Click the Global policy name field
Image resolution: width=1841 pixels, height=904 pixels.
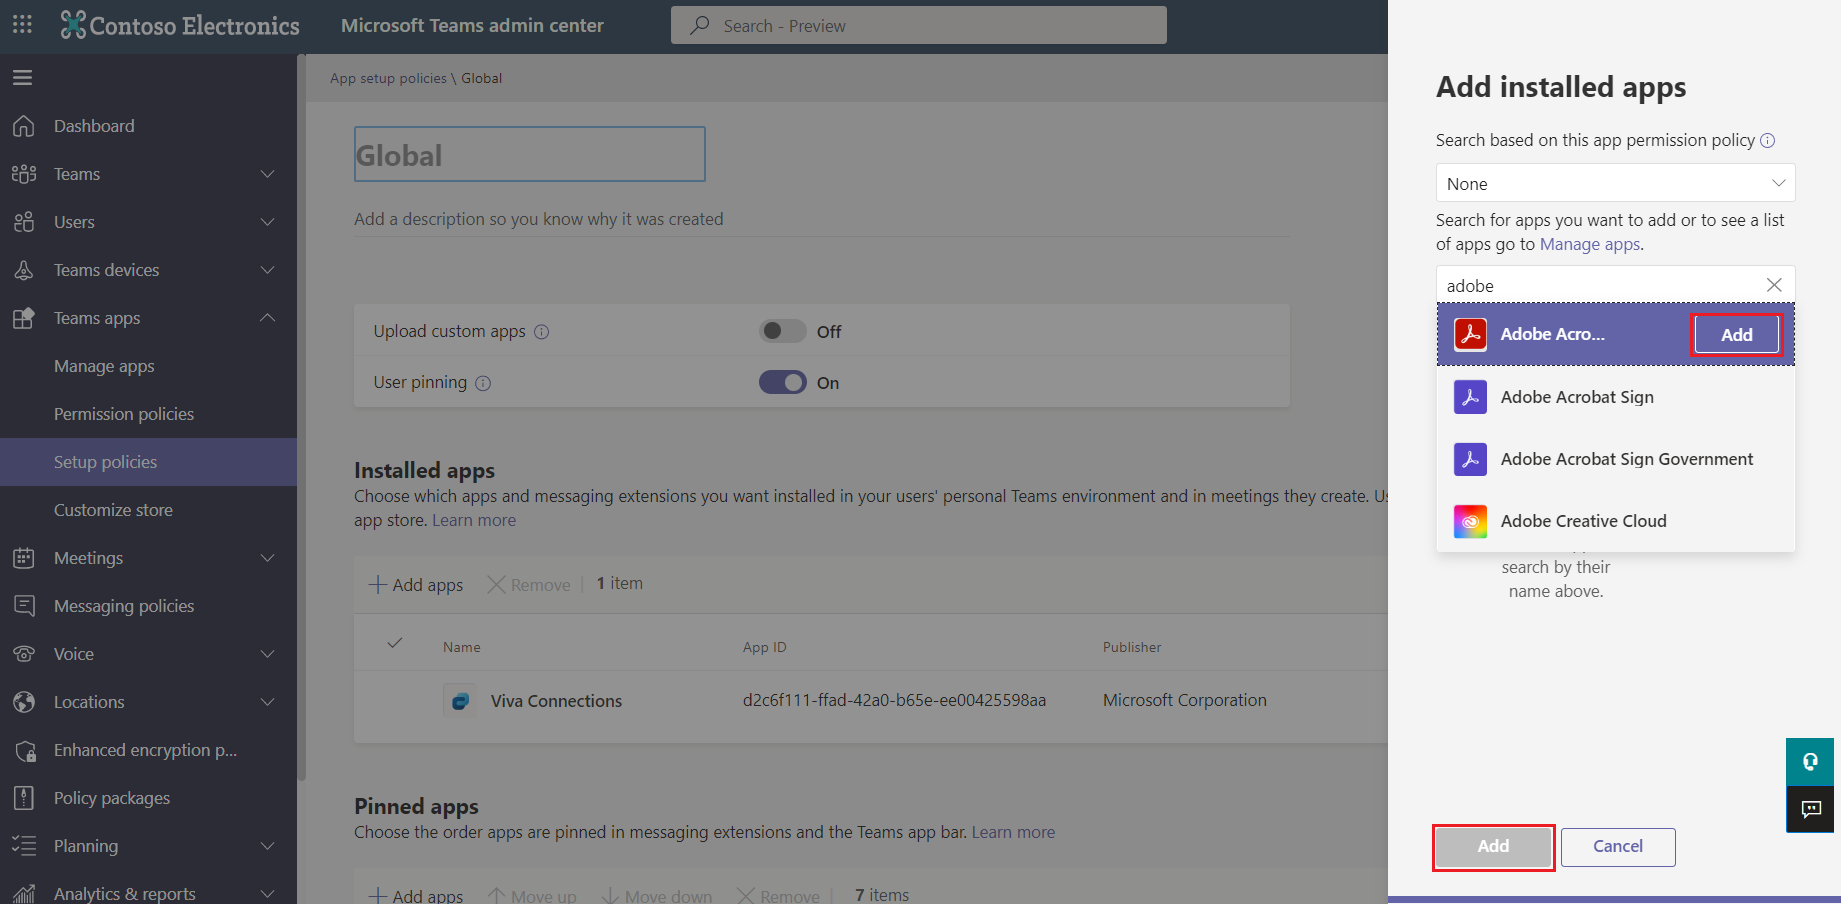(529, 154)
